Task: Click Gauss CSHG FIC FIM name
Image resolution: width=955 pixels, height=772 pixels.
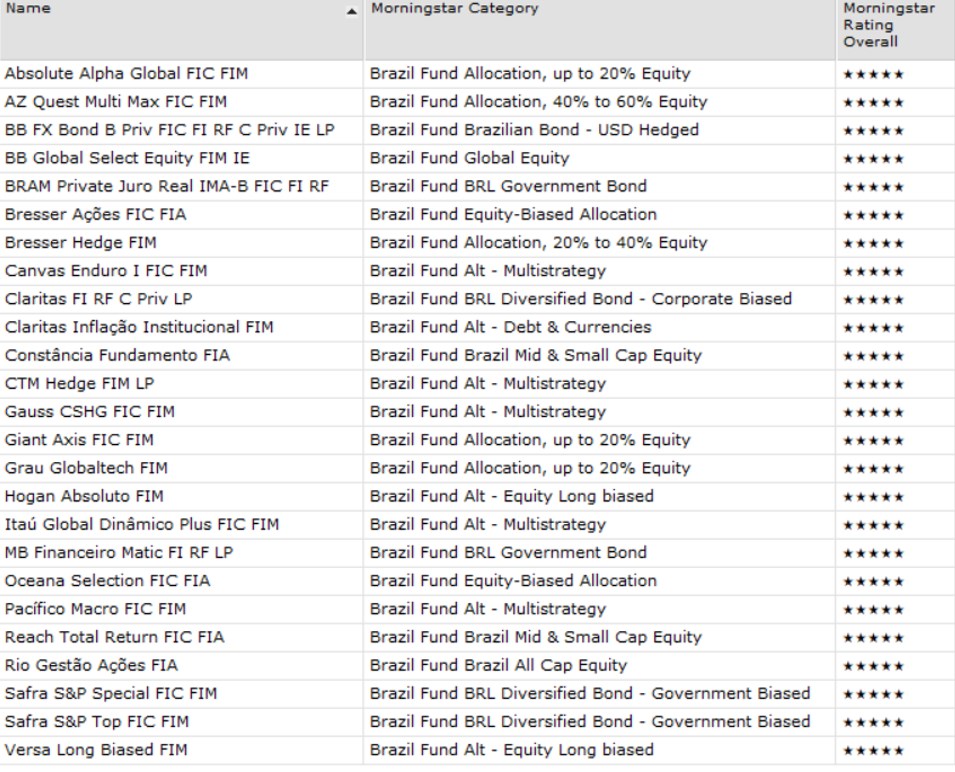Action: (89, 412)
